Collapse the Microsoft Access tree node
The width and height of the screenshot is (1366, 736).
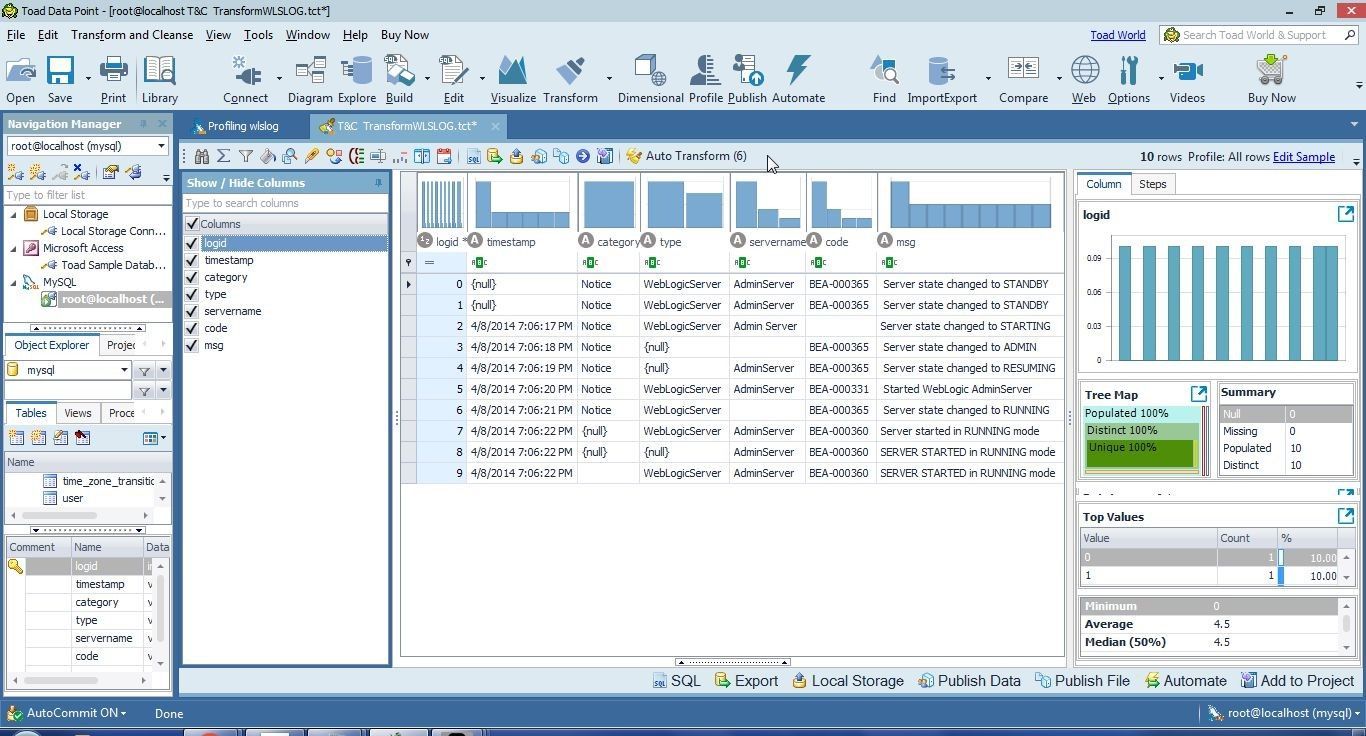pyautogui.click(x=14, y=248)
